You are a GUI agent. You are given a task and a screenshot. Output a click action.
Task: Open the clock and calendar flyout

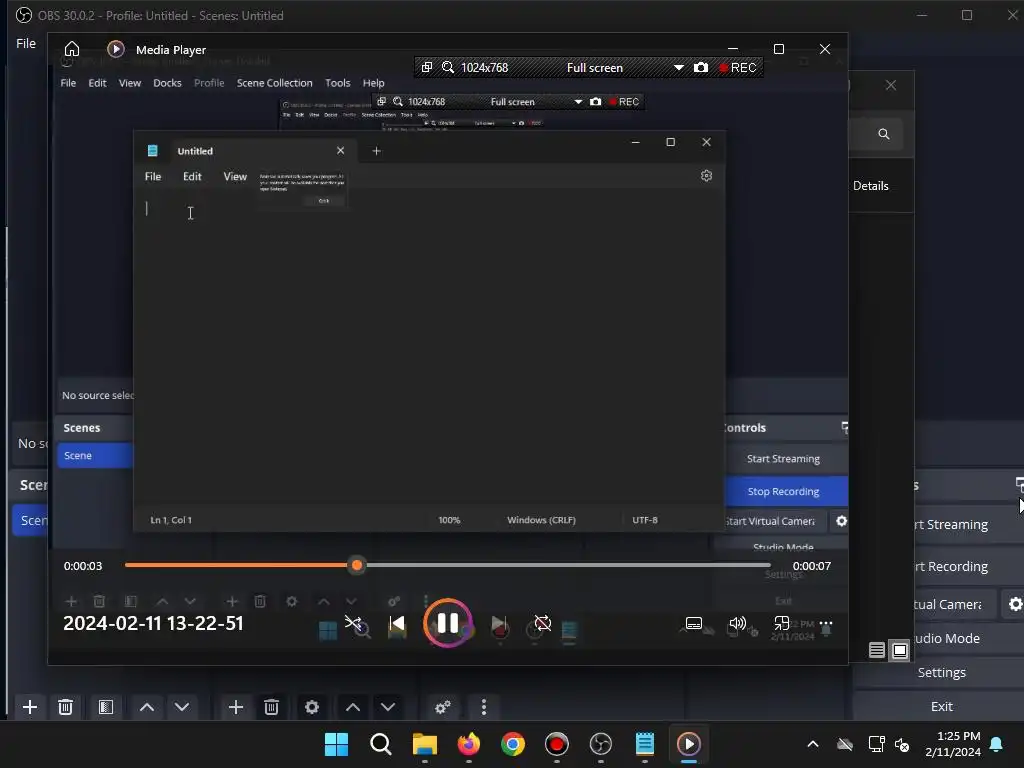pyautogui.click(x=953, y=744)
